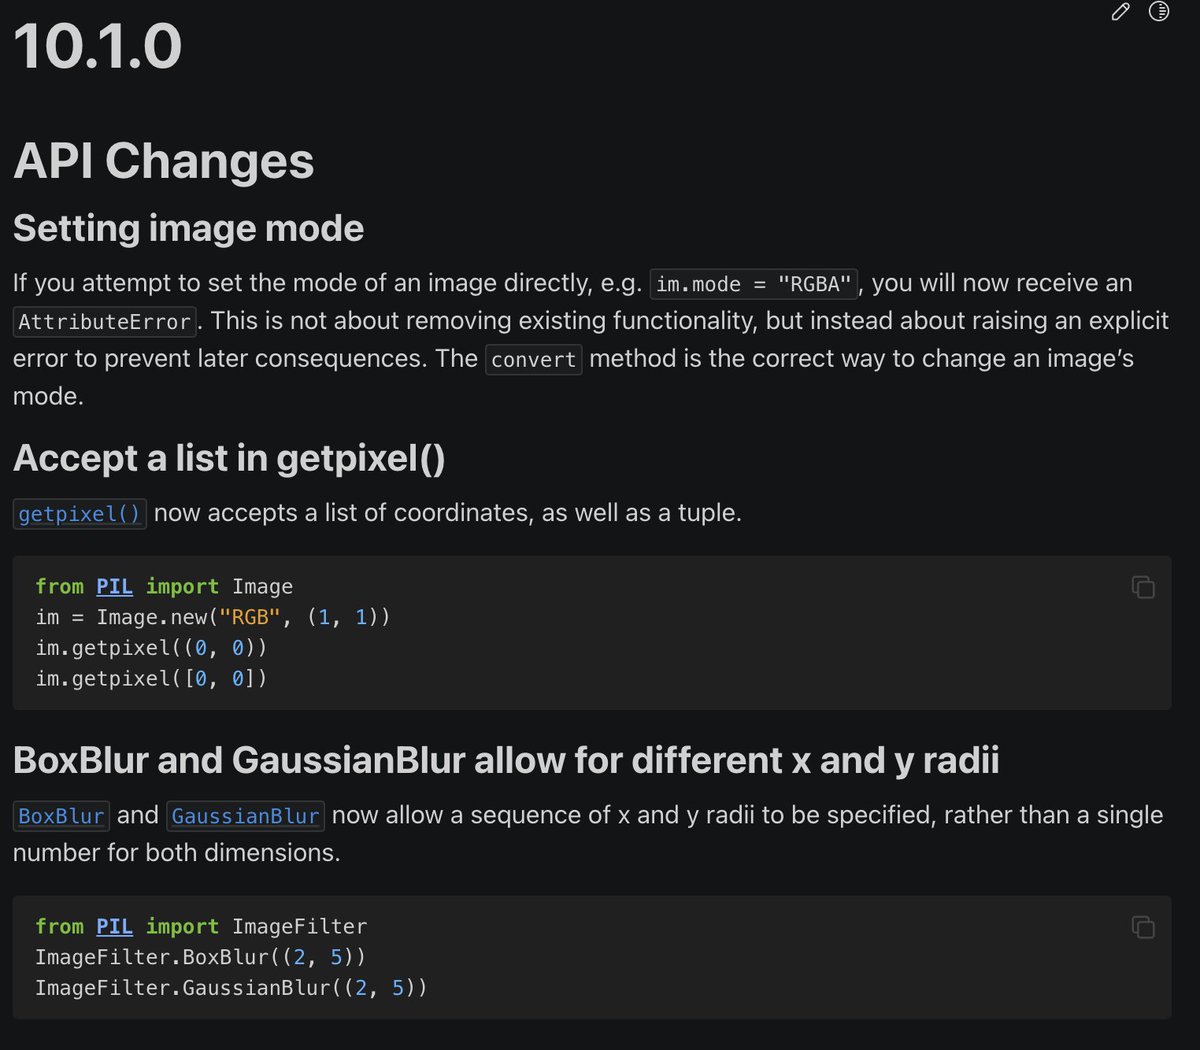The height and width of the screenshot is (1050, 1200).
Task: Open the getpixel() documentation link
Action: [80, 514]
